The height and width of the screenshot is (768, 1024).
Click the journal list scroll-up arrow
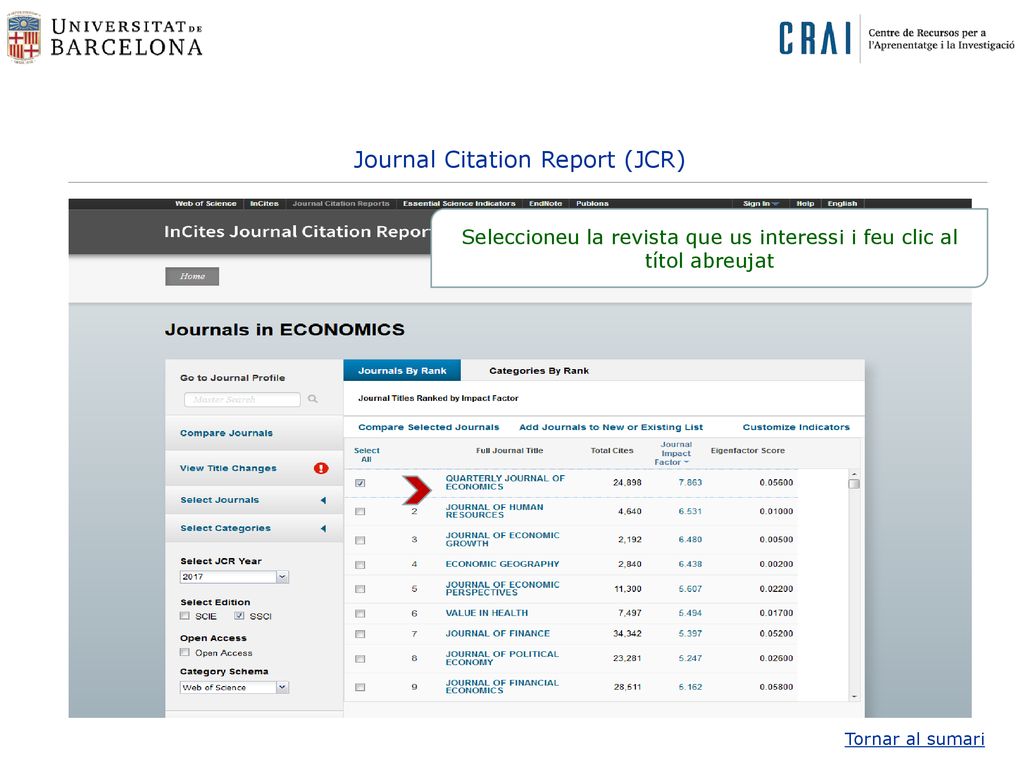(854, 473)
